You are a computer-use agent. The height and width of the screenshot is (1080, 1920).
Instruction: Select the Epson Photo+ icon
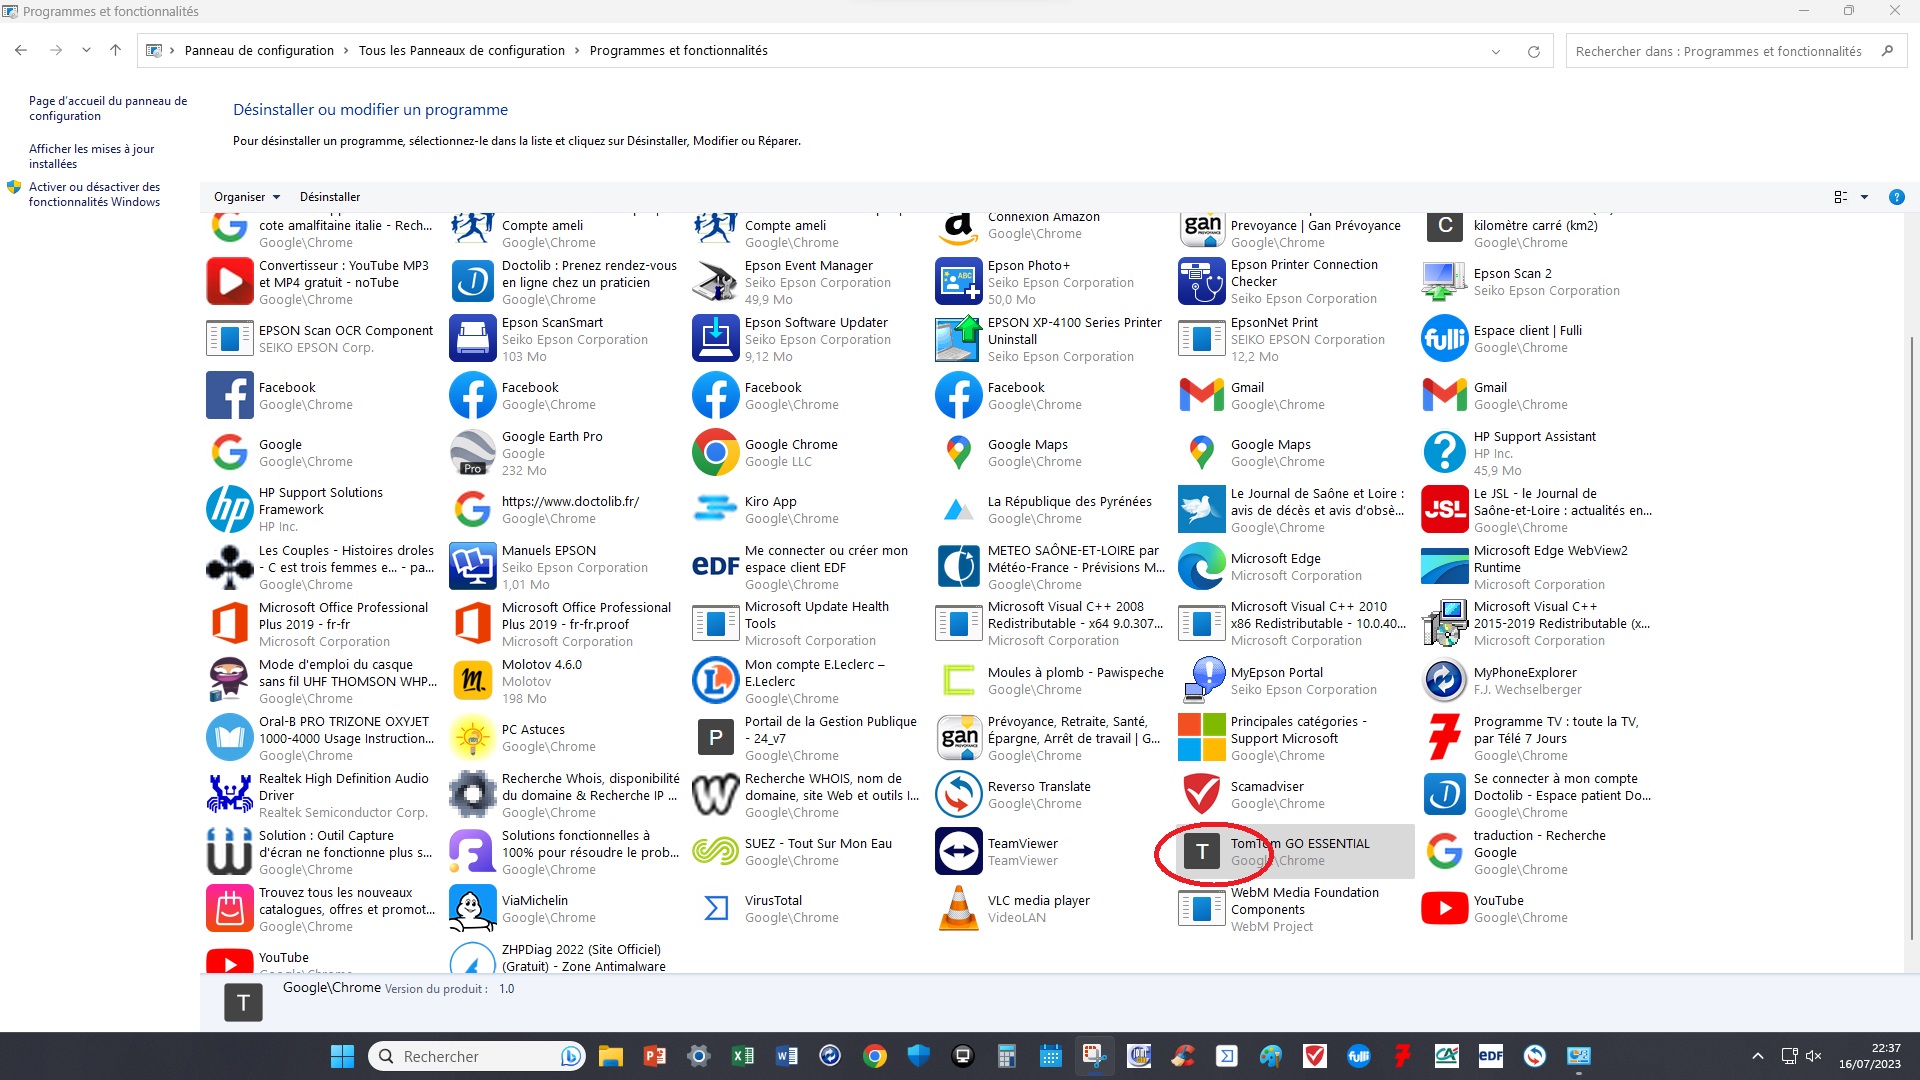[959, 282]
